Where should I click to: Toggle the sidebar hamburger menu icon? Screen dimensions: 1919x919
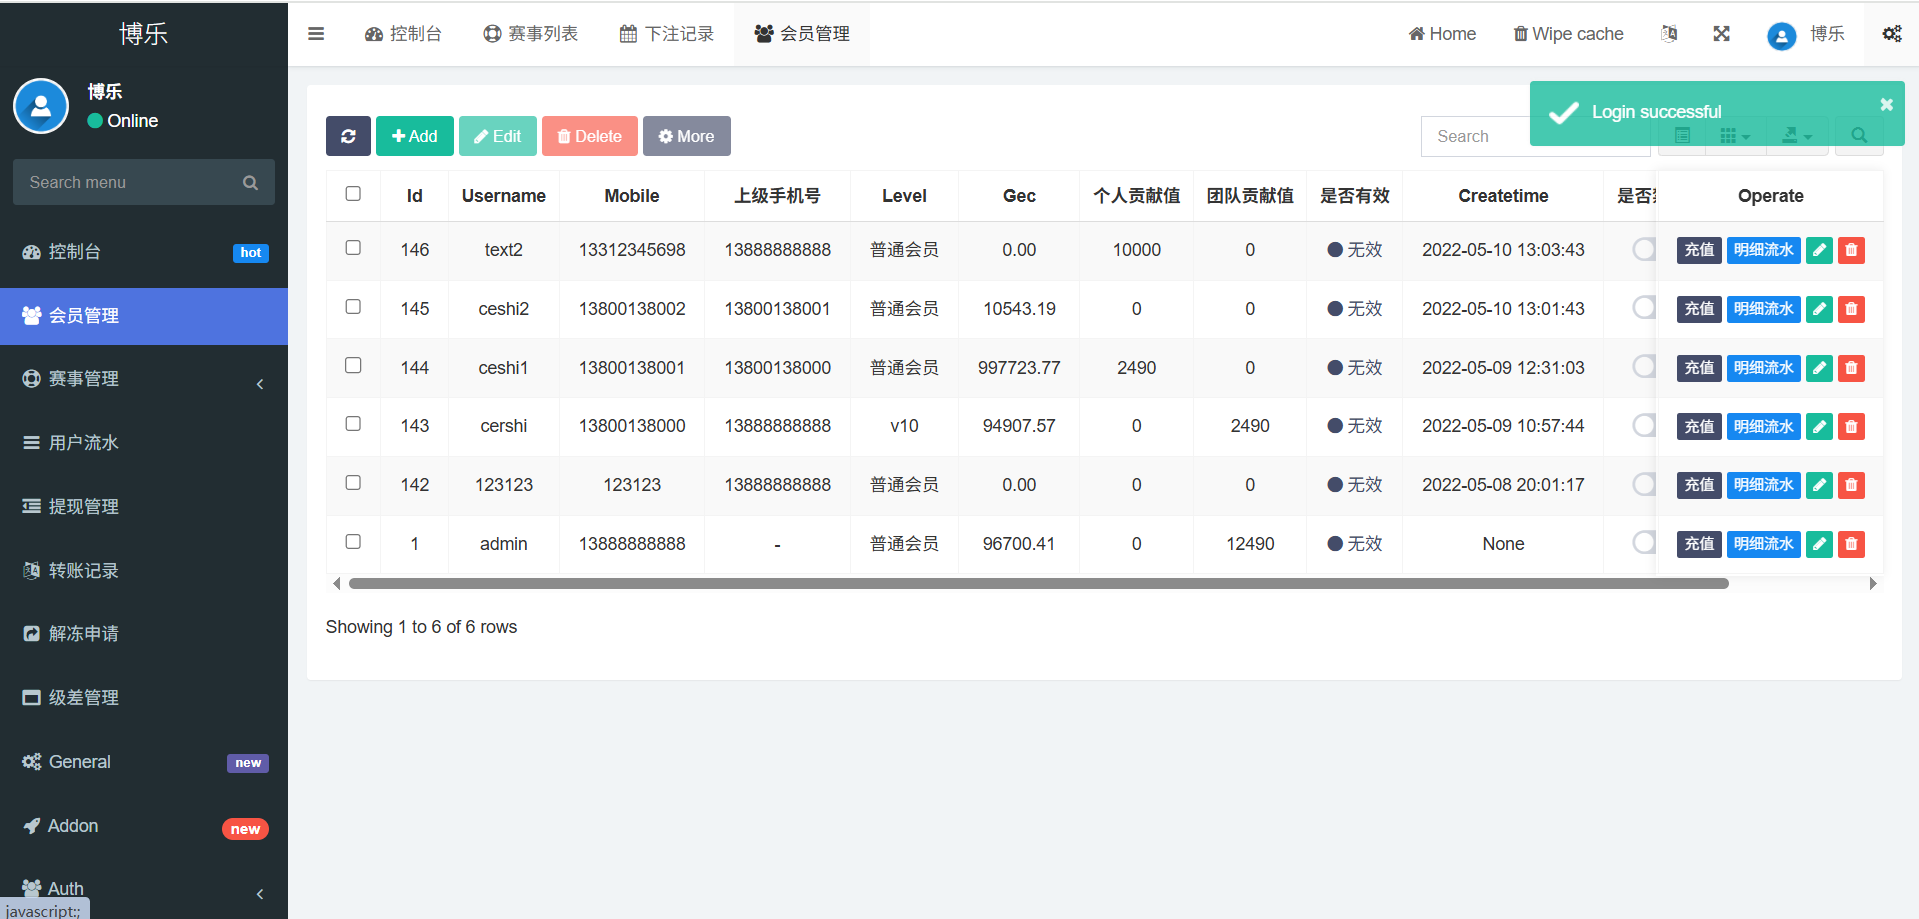[316, 34]
